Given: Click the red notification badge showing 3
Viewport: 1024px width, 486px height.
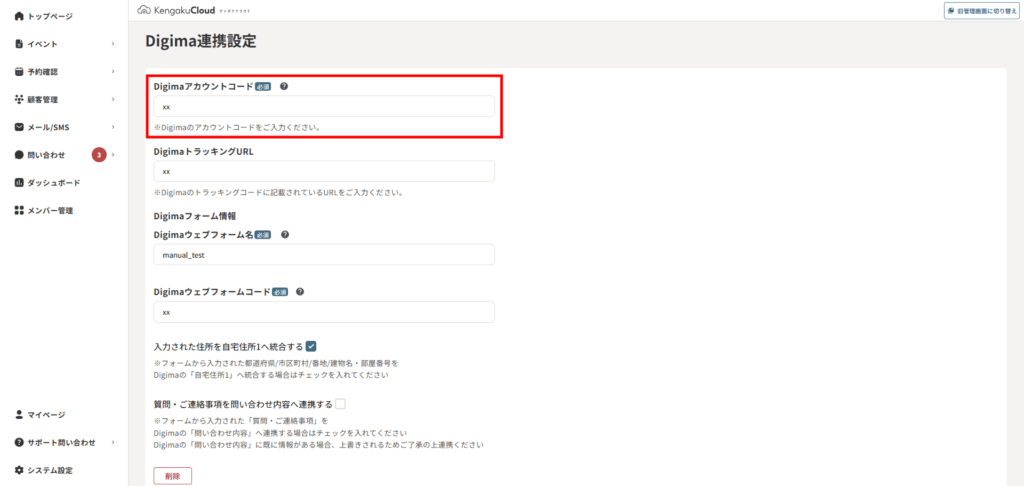Looking at the screenshot, I should pyautogui.click(x=99, y=155).
